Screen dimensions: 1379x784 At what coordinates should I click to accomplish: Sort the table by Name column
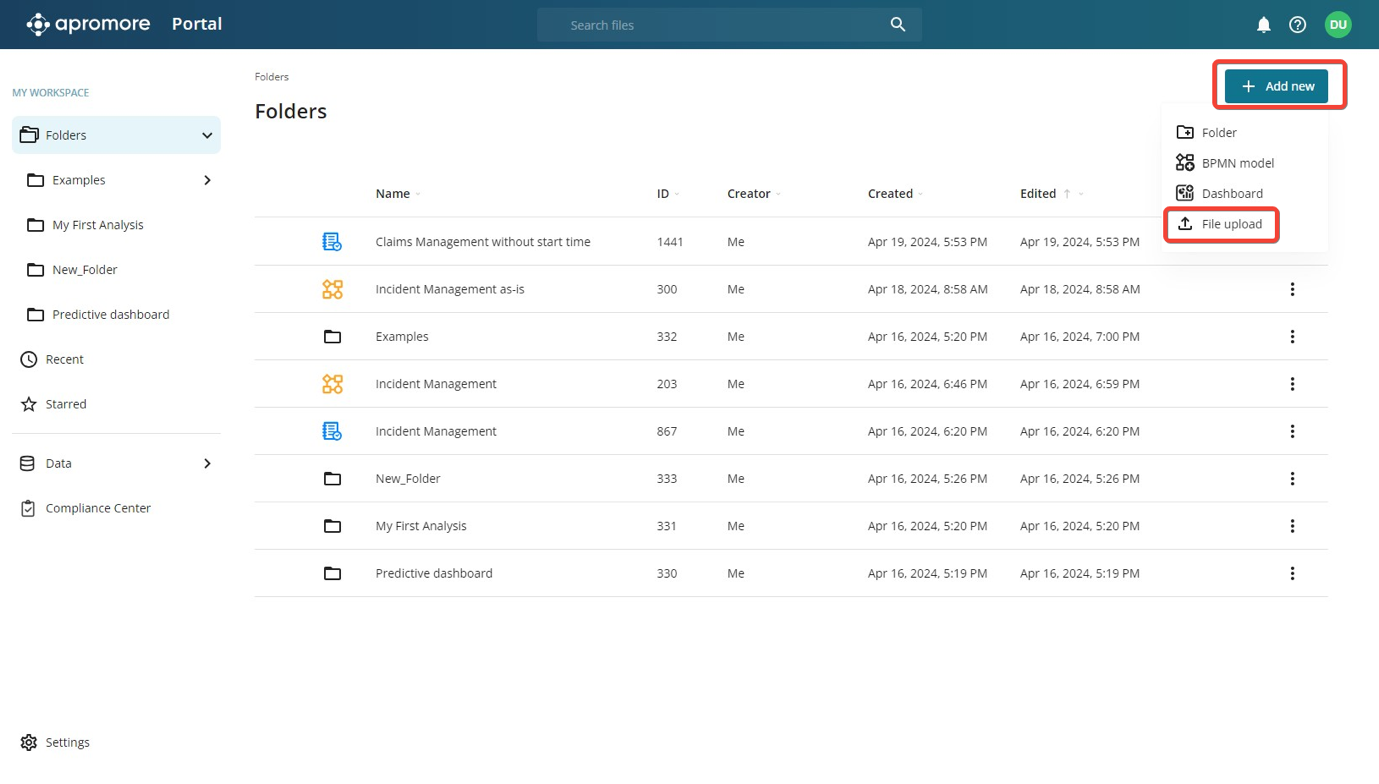[393, 194]
